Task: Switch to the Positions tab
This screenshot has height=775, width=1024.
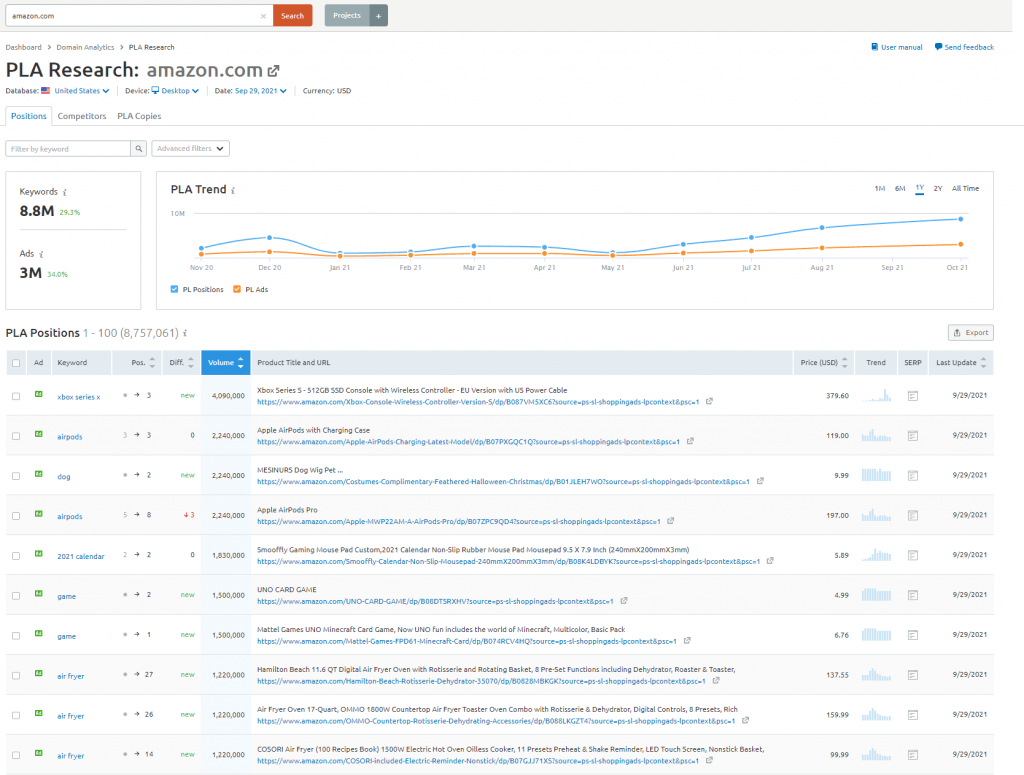Action: pos(29,116)
